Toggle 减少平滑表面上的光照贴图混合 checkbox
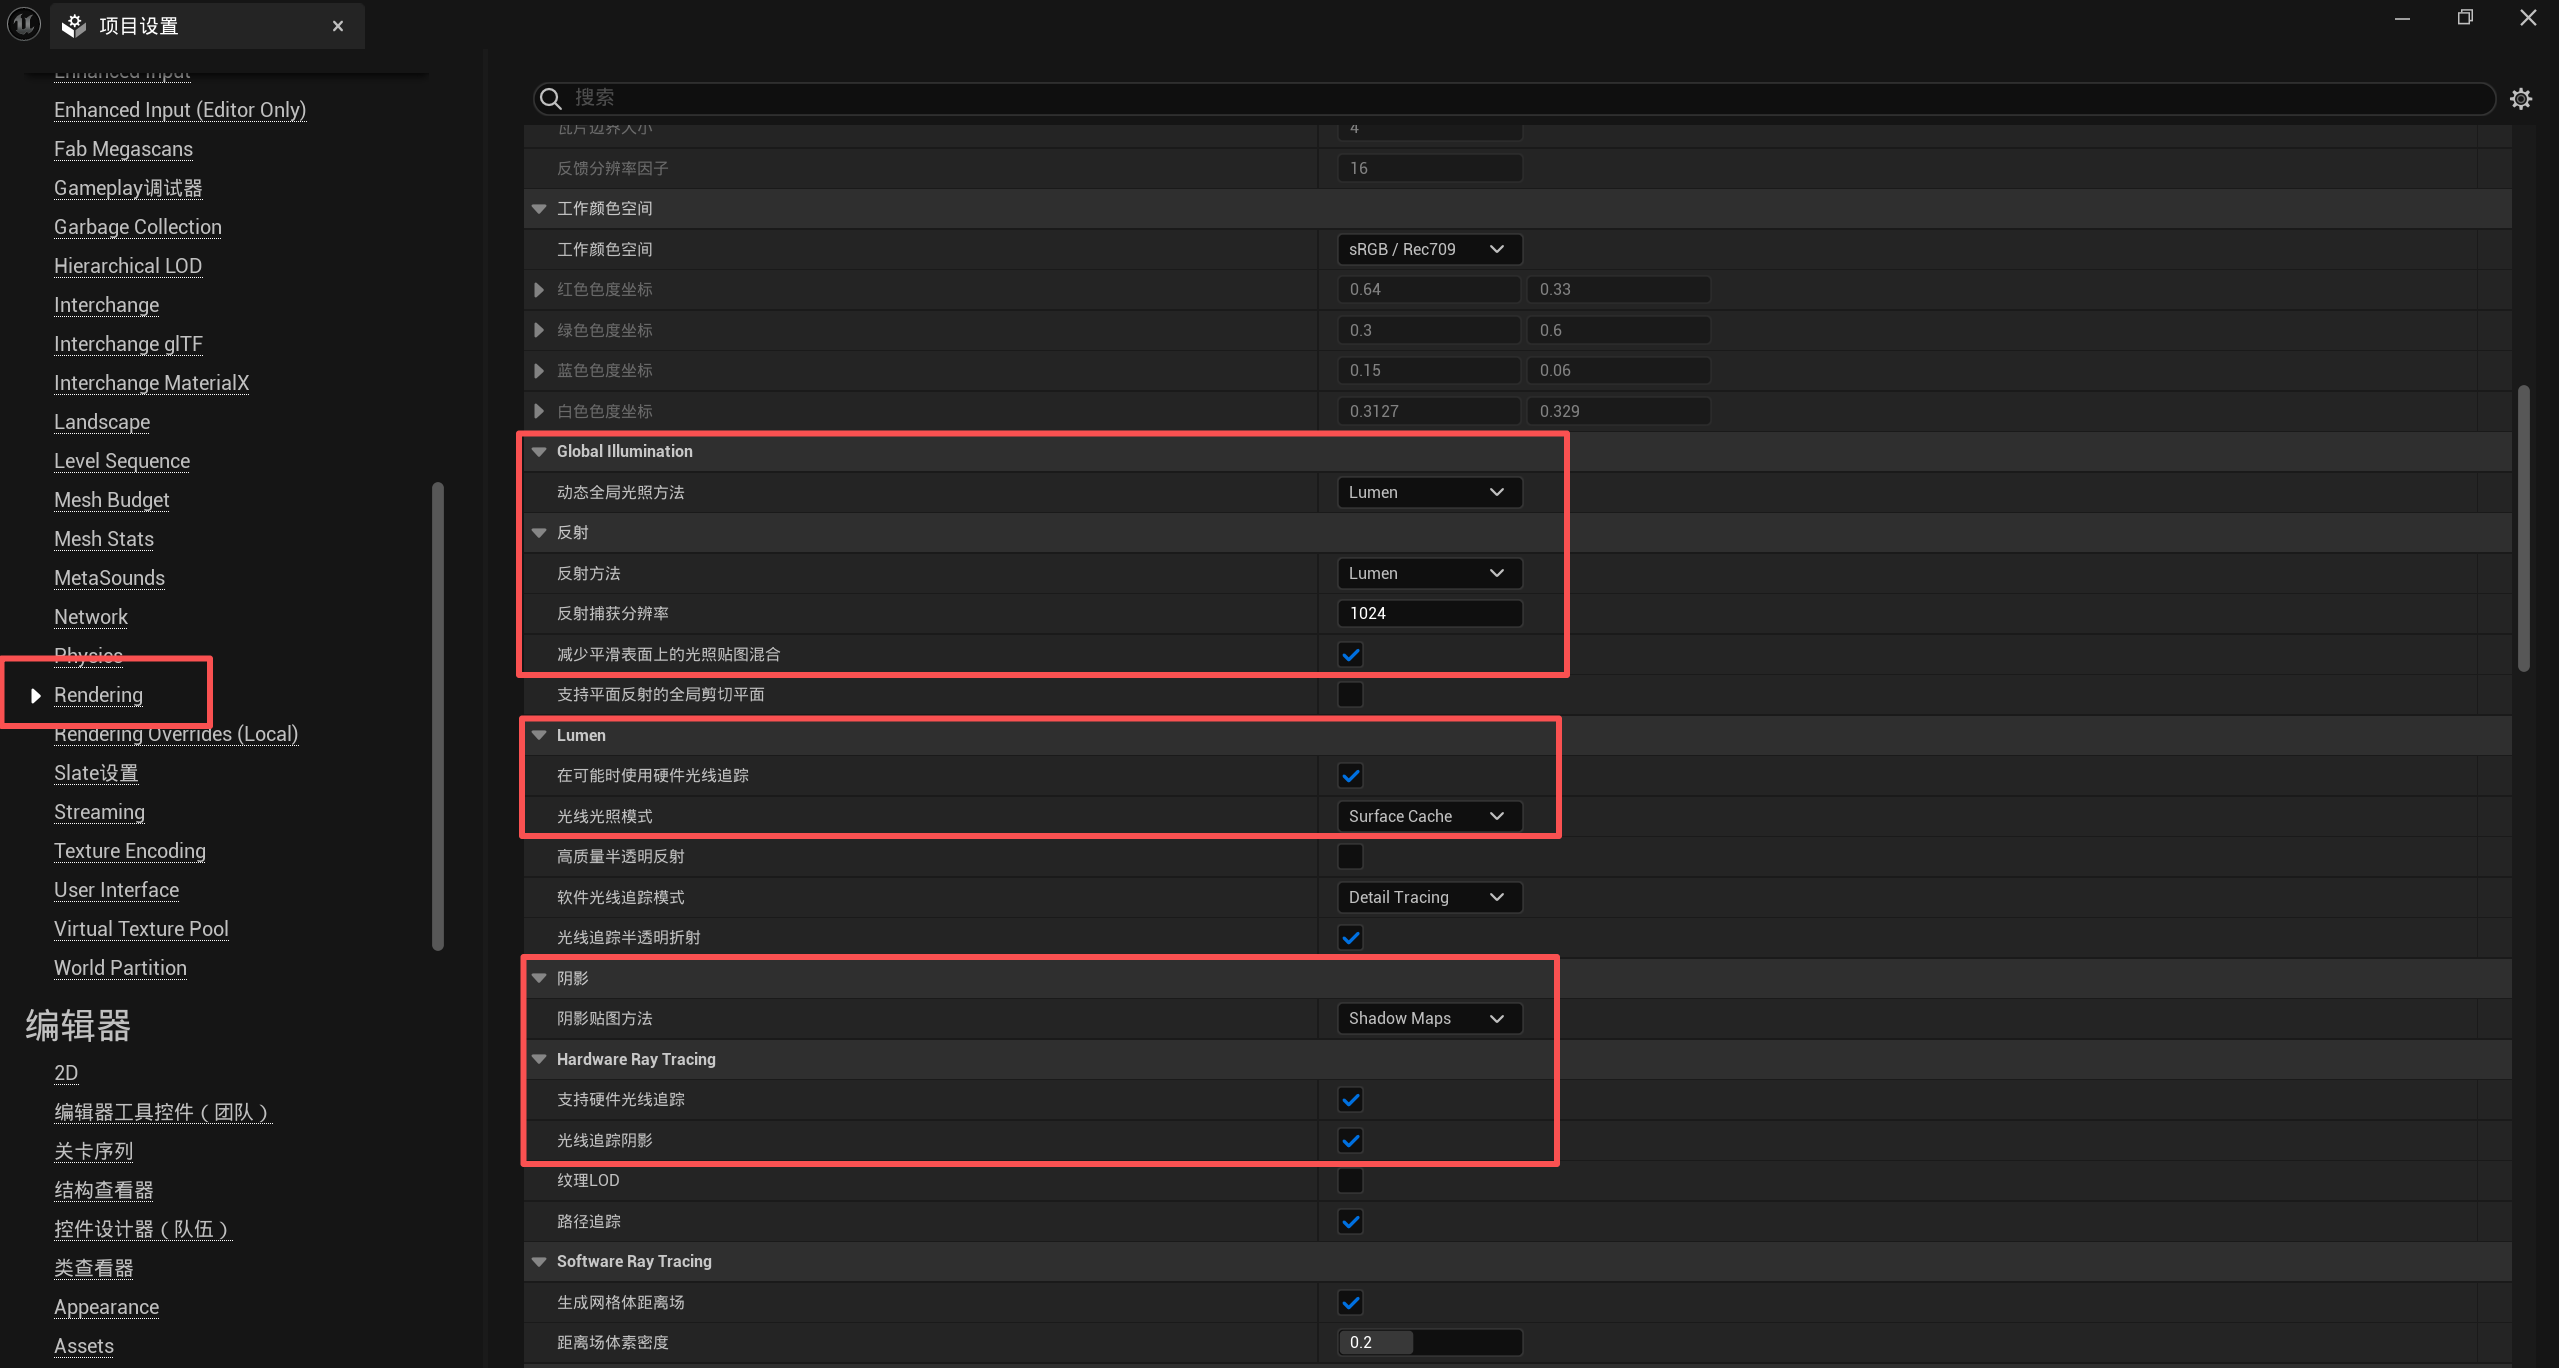Viewport: 2559px width, 1368px height. 1350,654
